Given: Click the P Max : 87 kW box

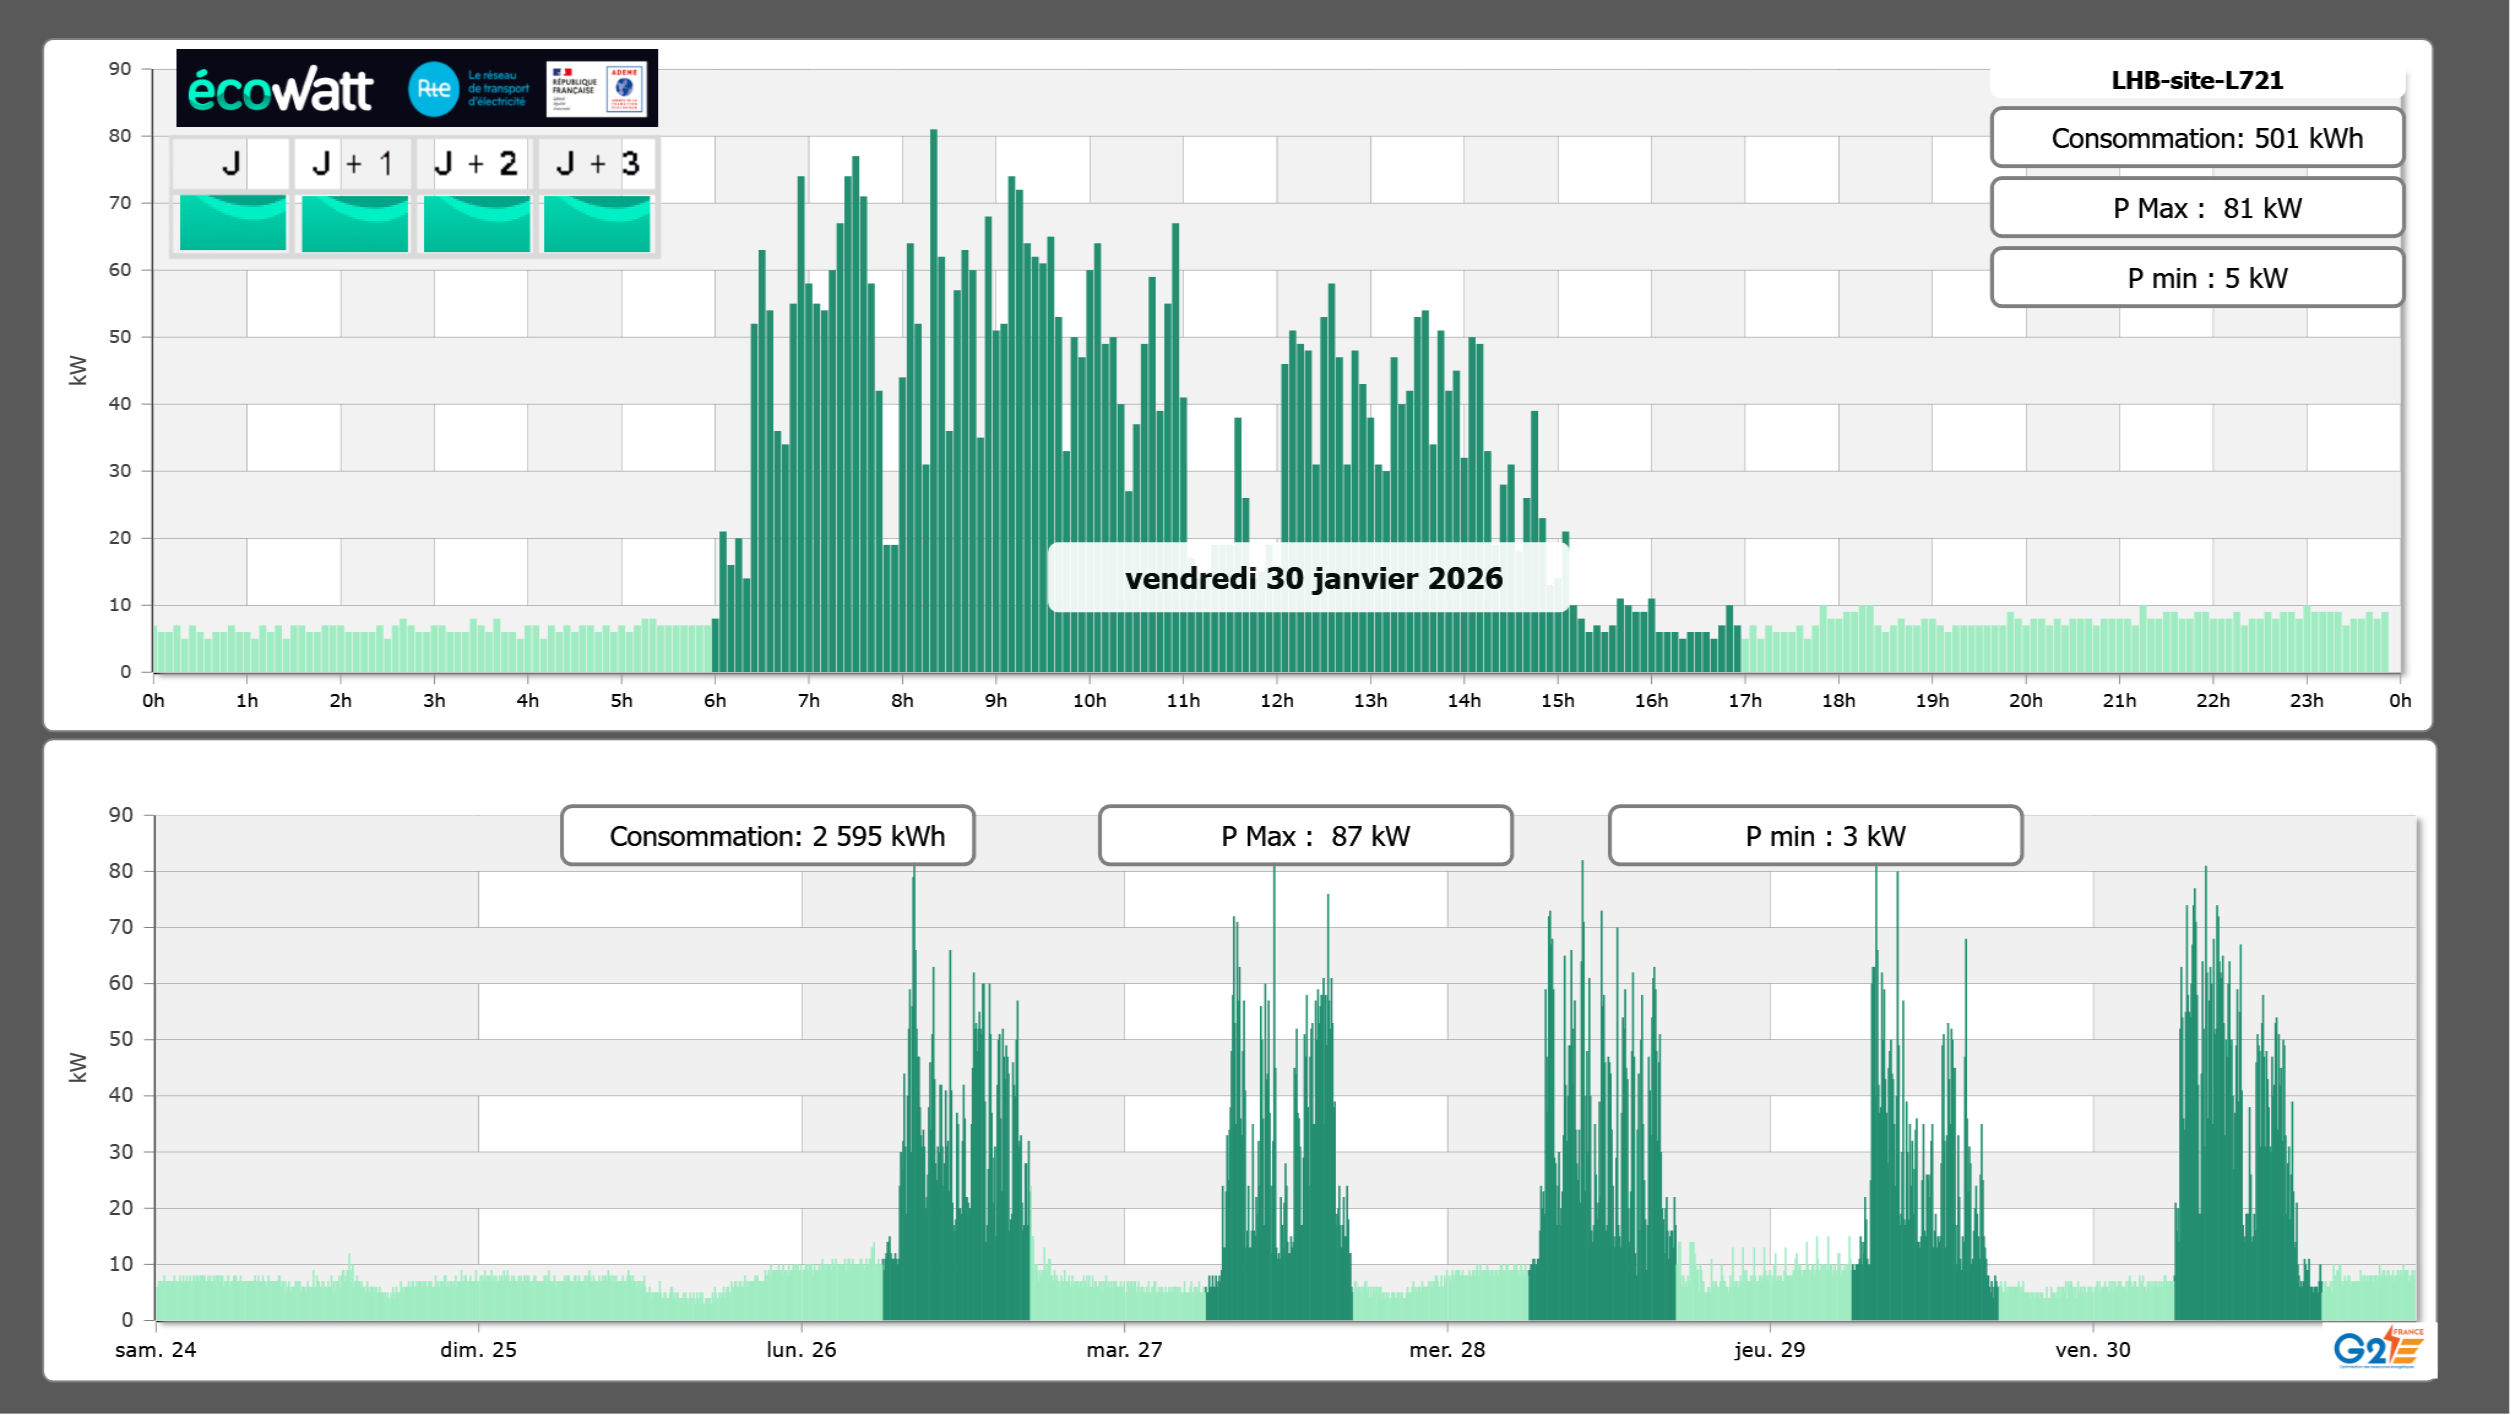Looking at the screenshot, I should pyautogui.click(x=1305, y=836).
